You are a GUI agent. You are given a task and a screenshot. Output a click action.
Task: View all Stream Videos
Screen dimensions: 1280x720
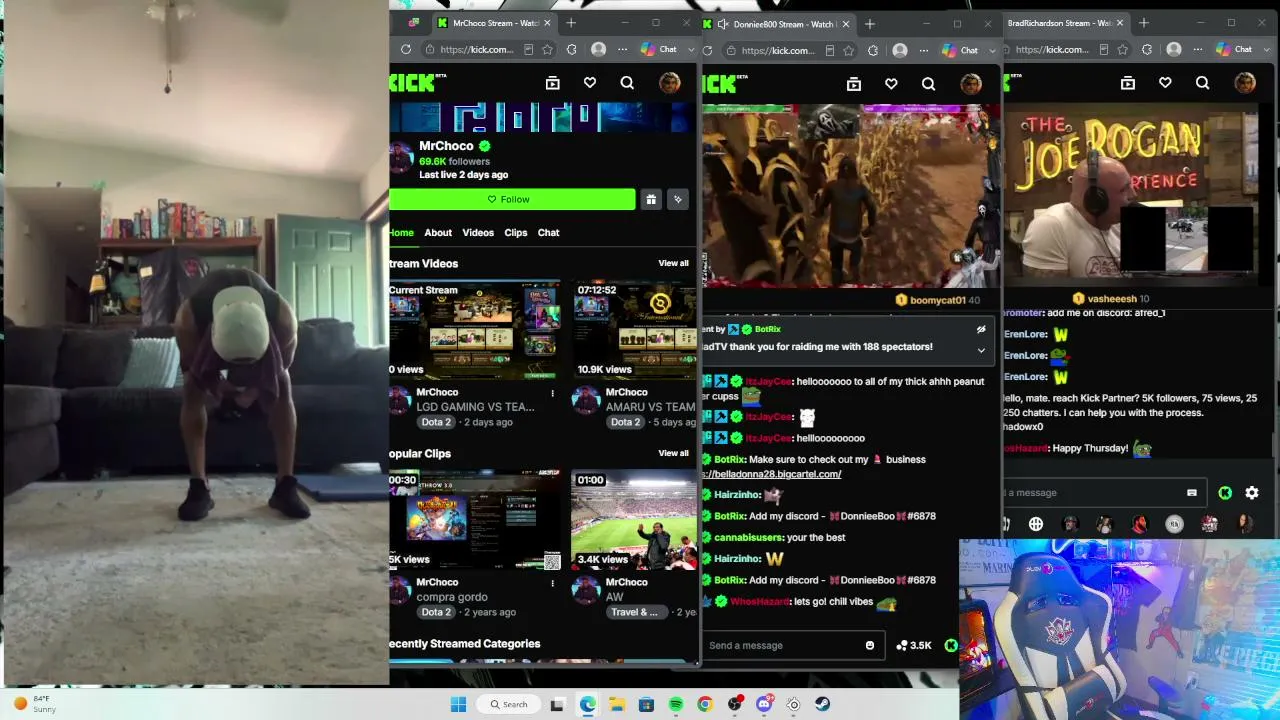click(x=673, y=263)
